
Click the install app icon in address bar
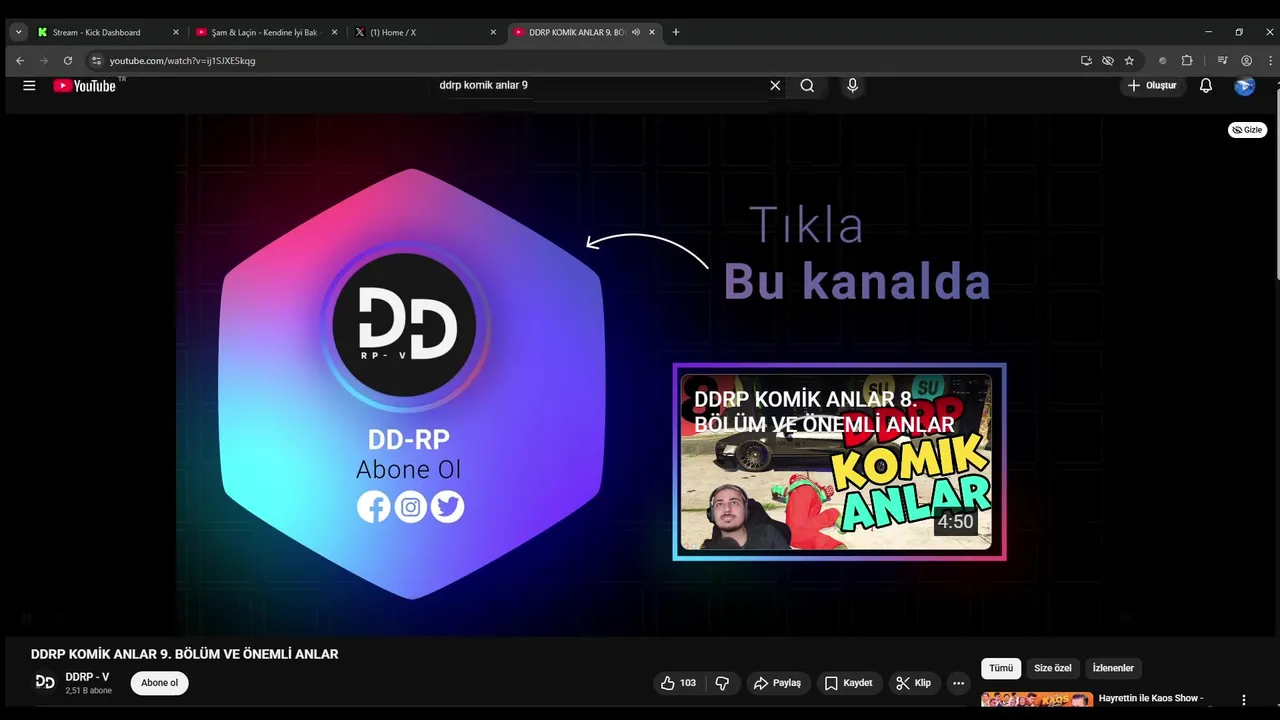1086,61
